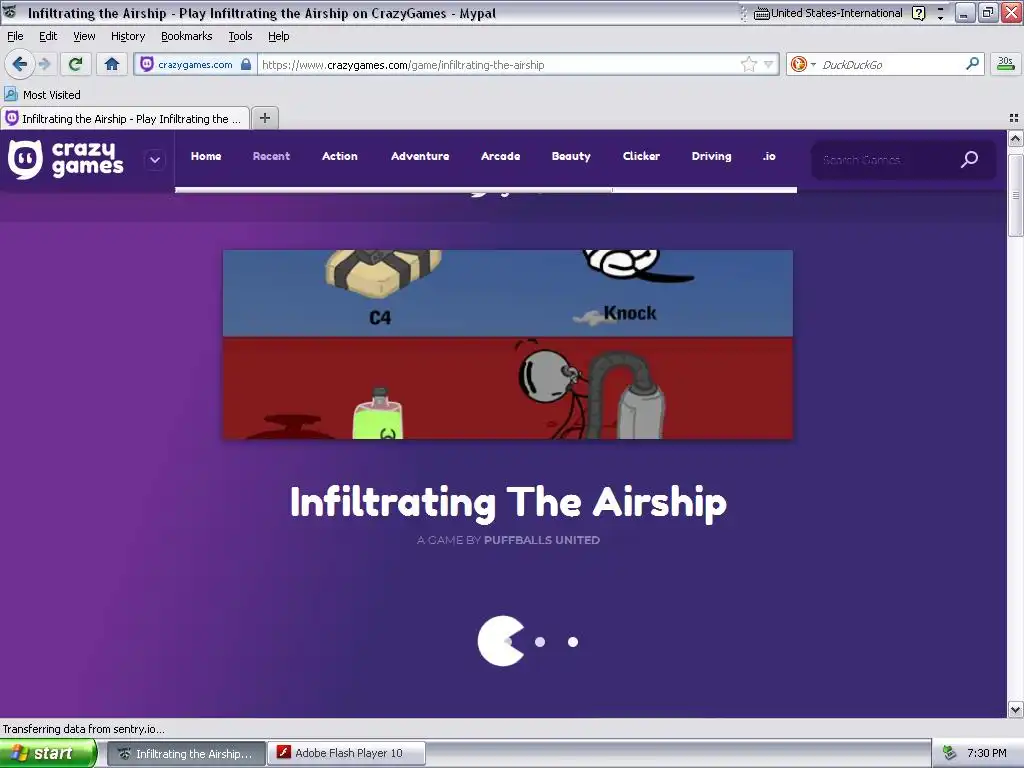1024x768 pixels.
Task: Click the forward navigation arrow
Action: pos(44,64)
